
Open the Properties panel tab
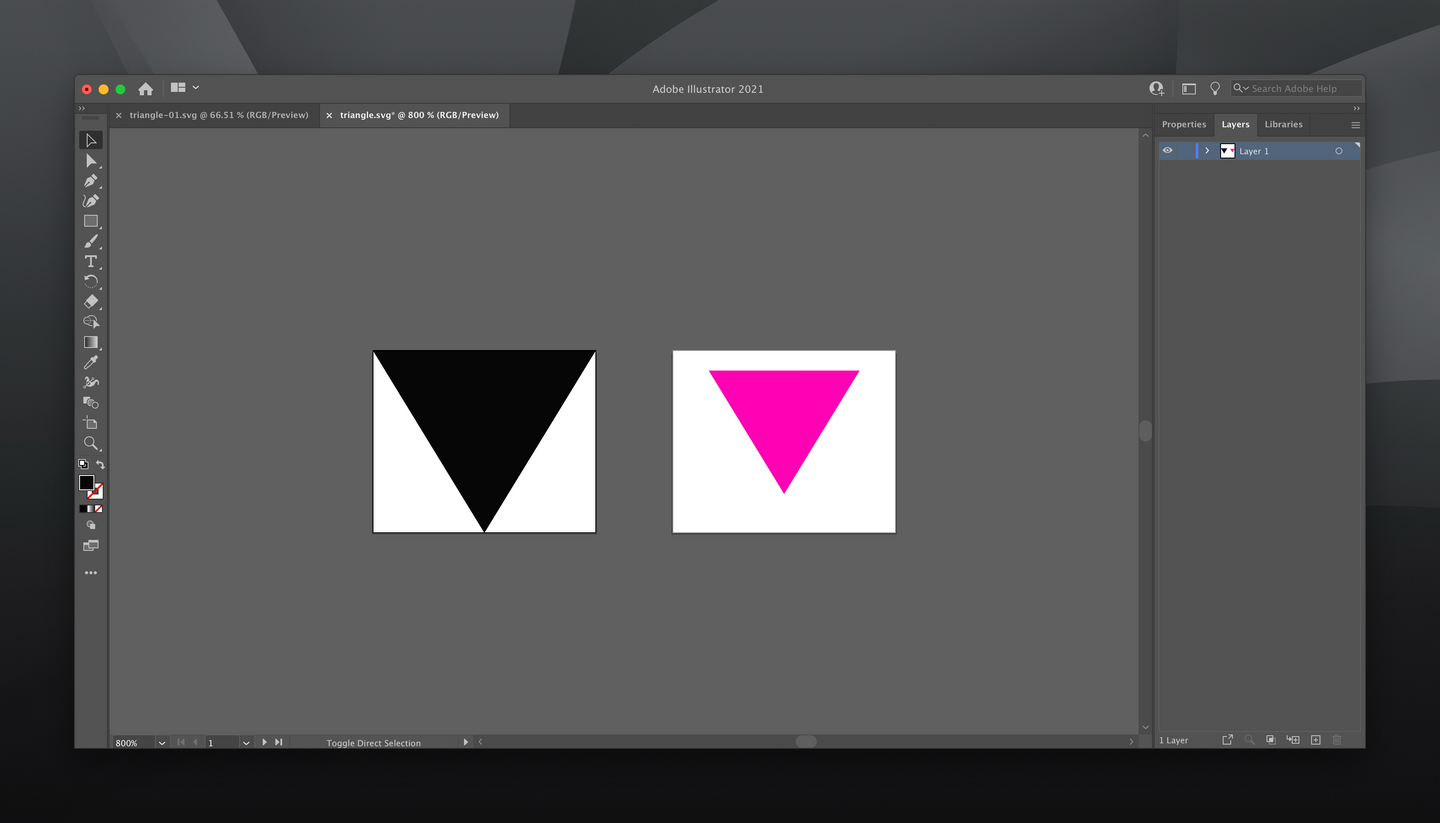1184,124
